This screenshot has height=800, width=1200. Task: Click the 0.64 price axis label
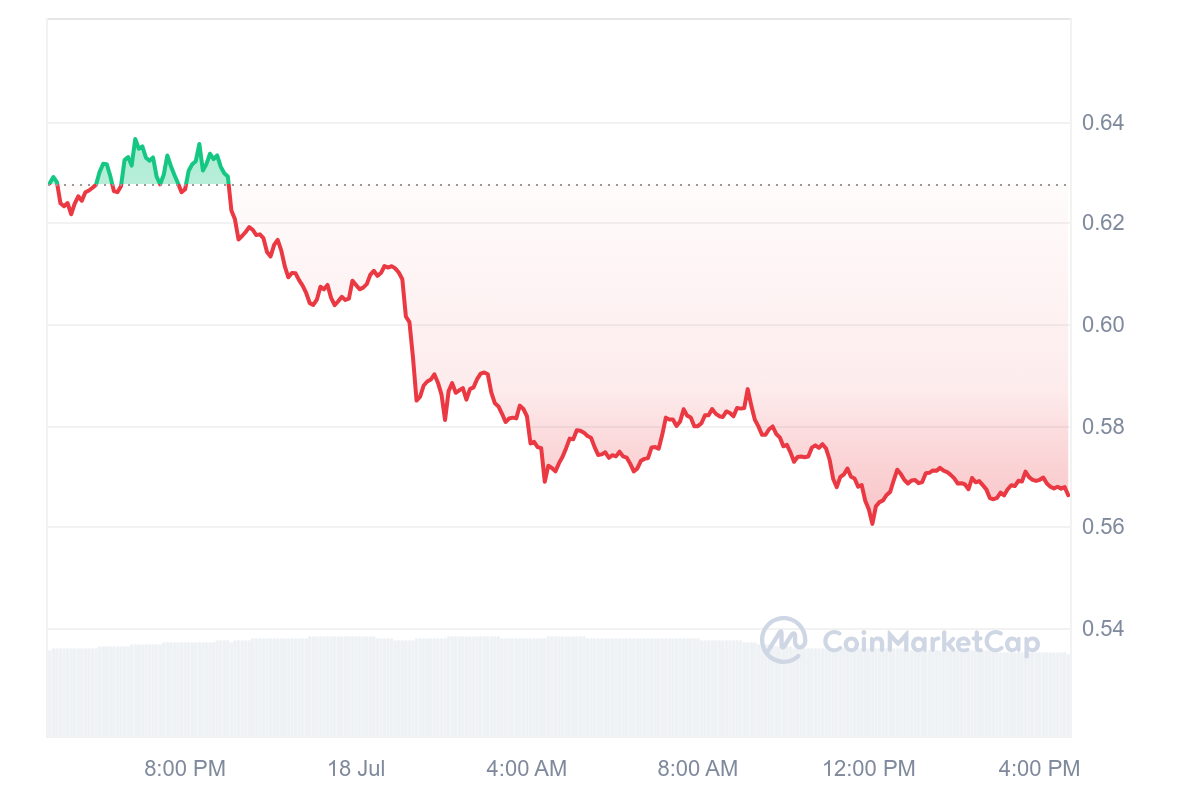1103,123
